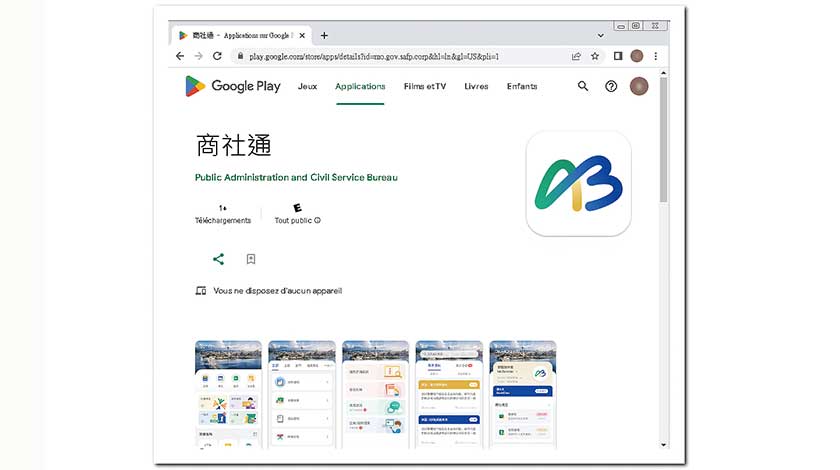Viewport: 840px width, 470px height.
Task: Click the scrollbar up arrow
Action: point(663,73)
